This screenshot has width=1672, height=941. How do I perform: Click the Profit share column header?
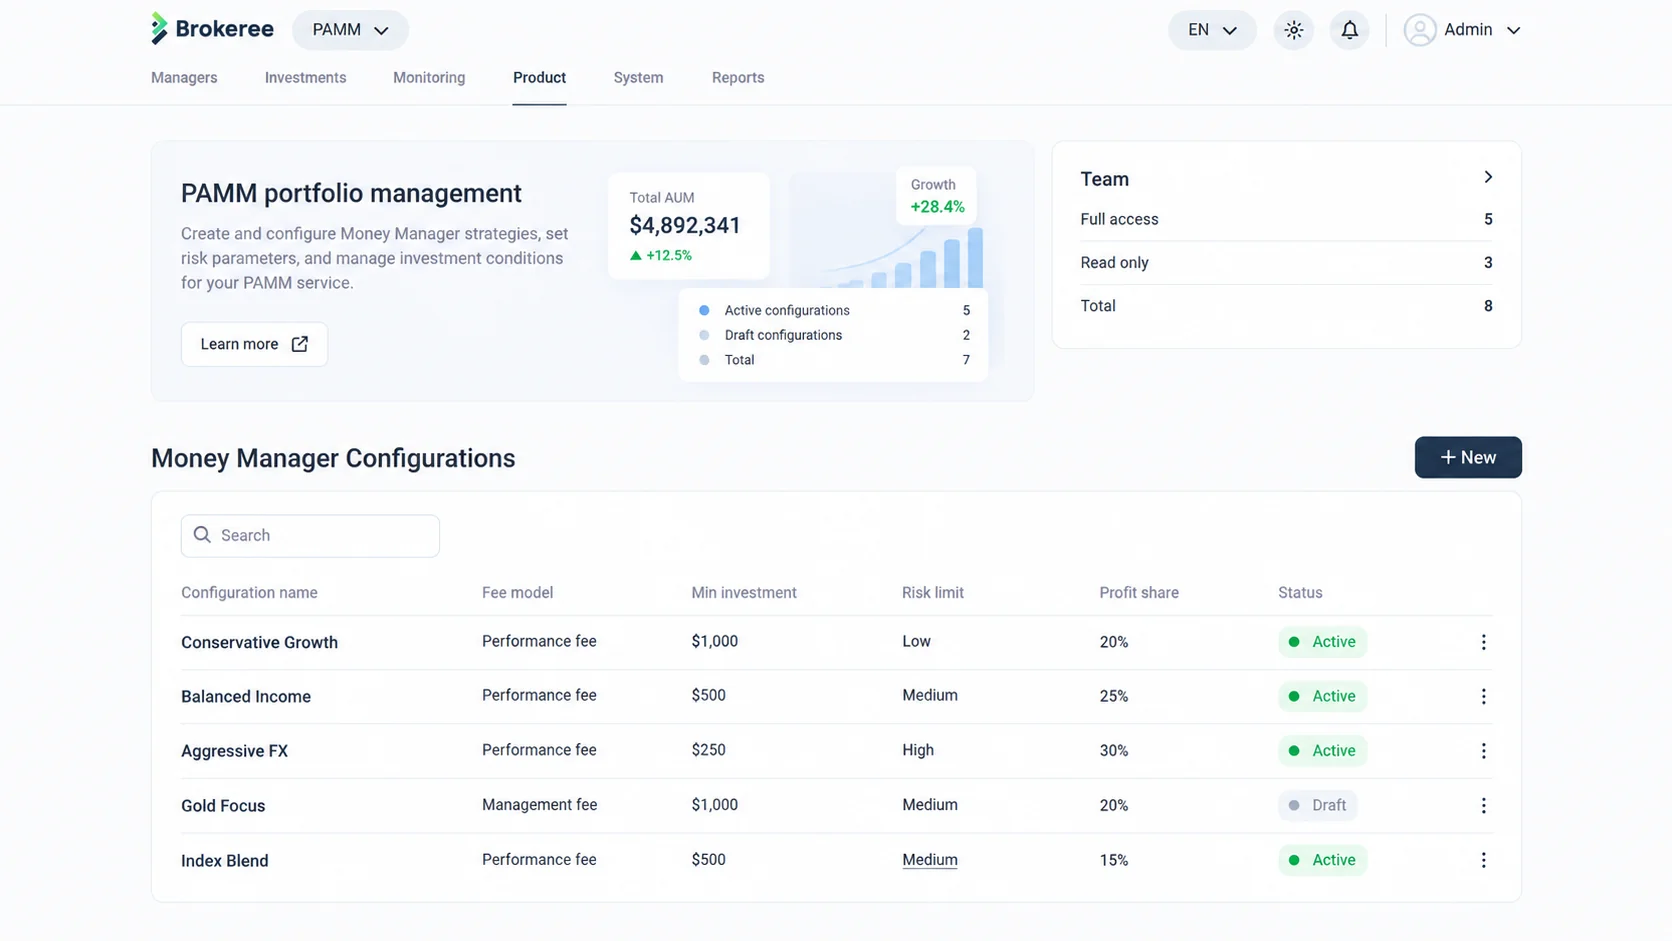[1139, 593]
